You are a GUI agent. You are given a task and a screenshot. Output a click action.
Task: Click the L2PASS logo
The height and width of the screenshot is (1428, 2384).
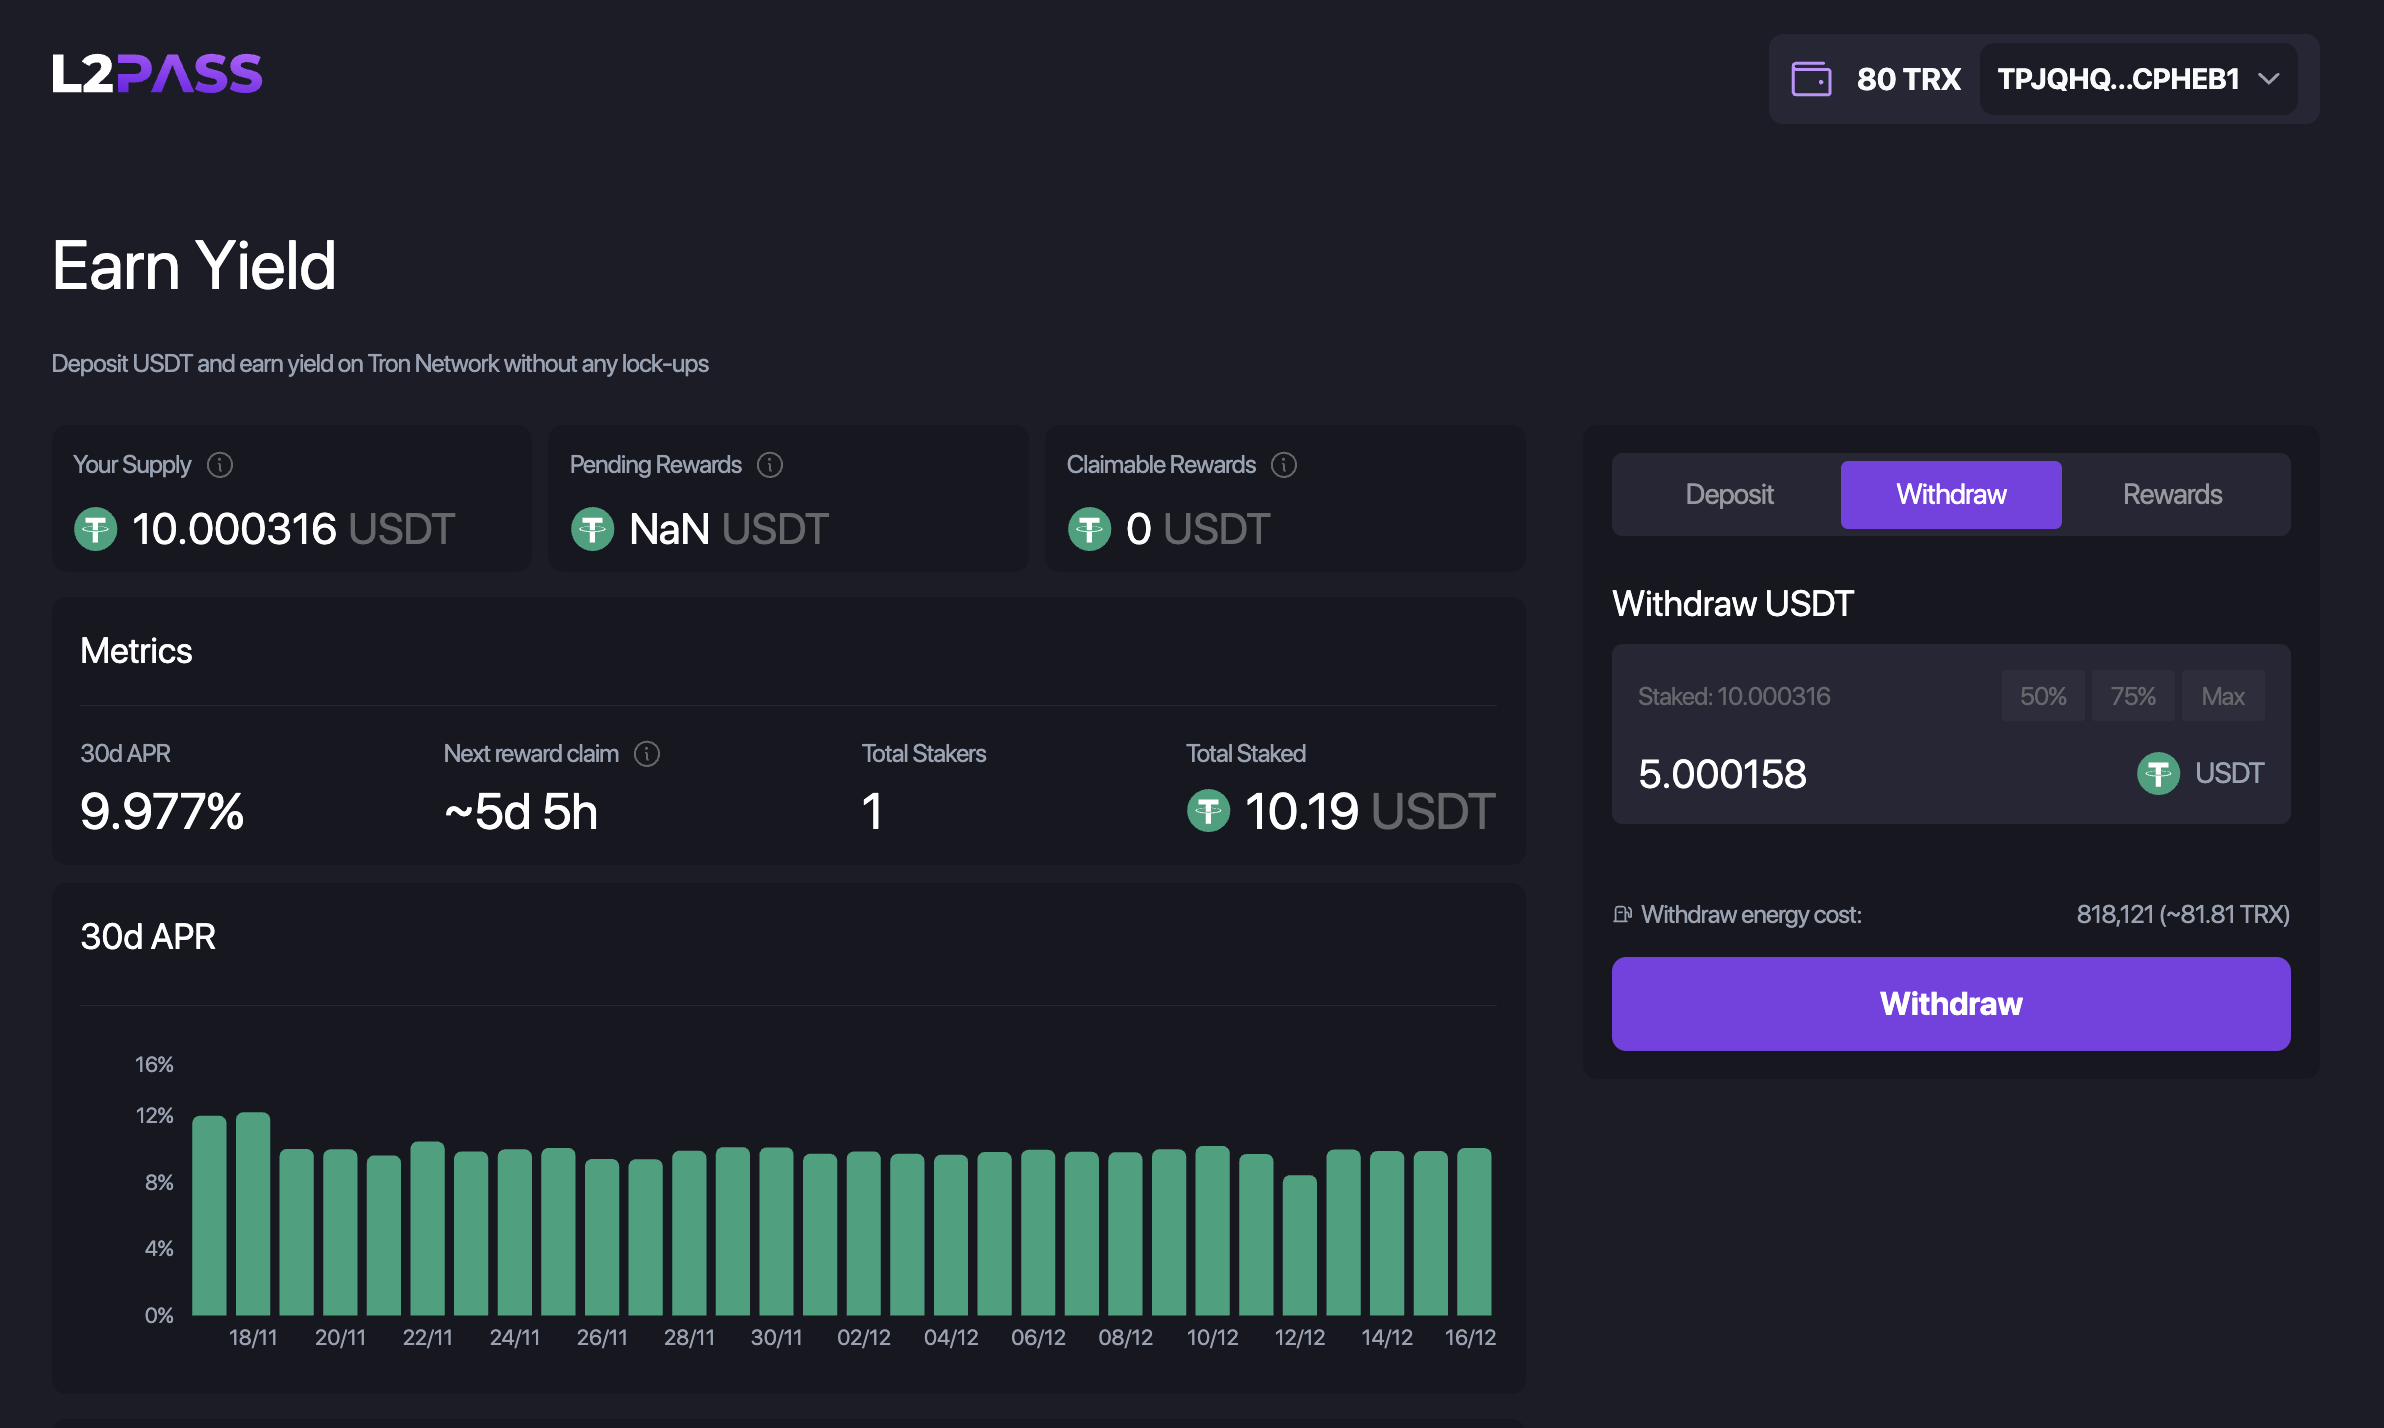[x=157, y=72]
